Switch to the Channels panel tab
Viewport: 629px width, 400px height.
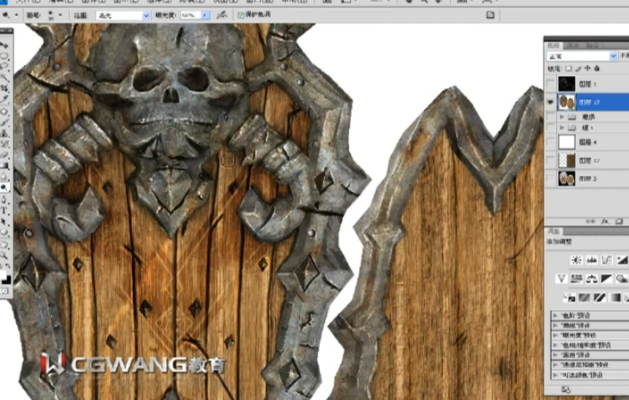tap(571, 45)
